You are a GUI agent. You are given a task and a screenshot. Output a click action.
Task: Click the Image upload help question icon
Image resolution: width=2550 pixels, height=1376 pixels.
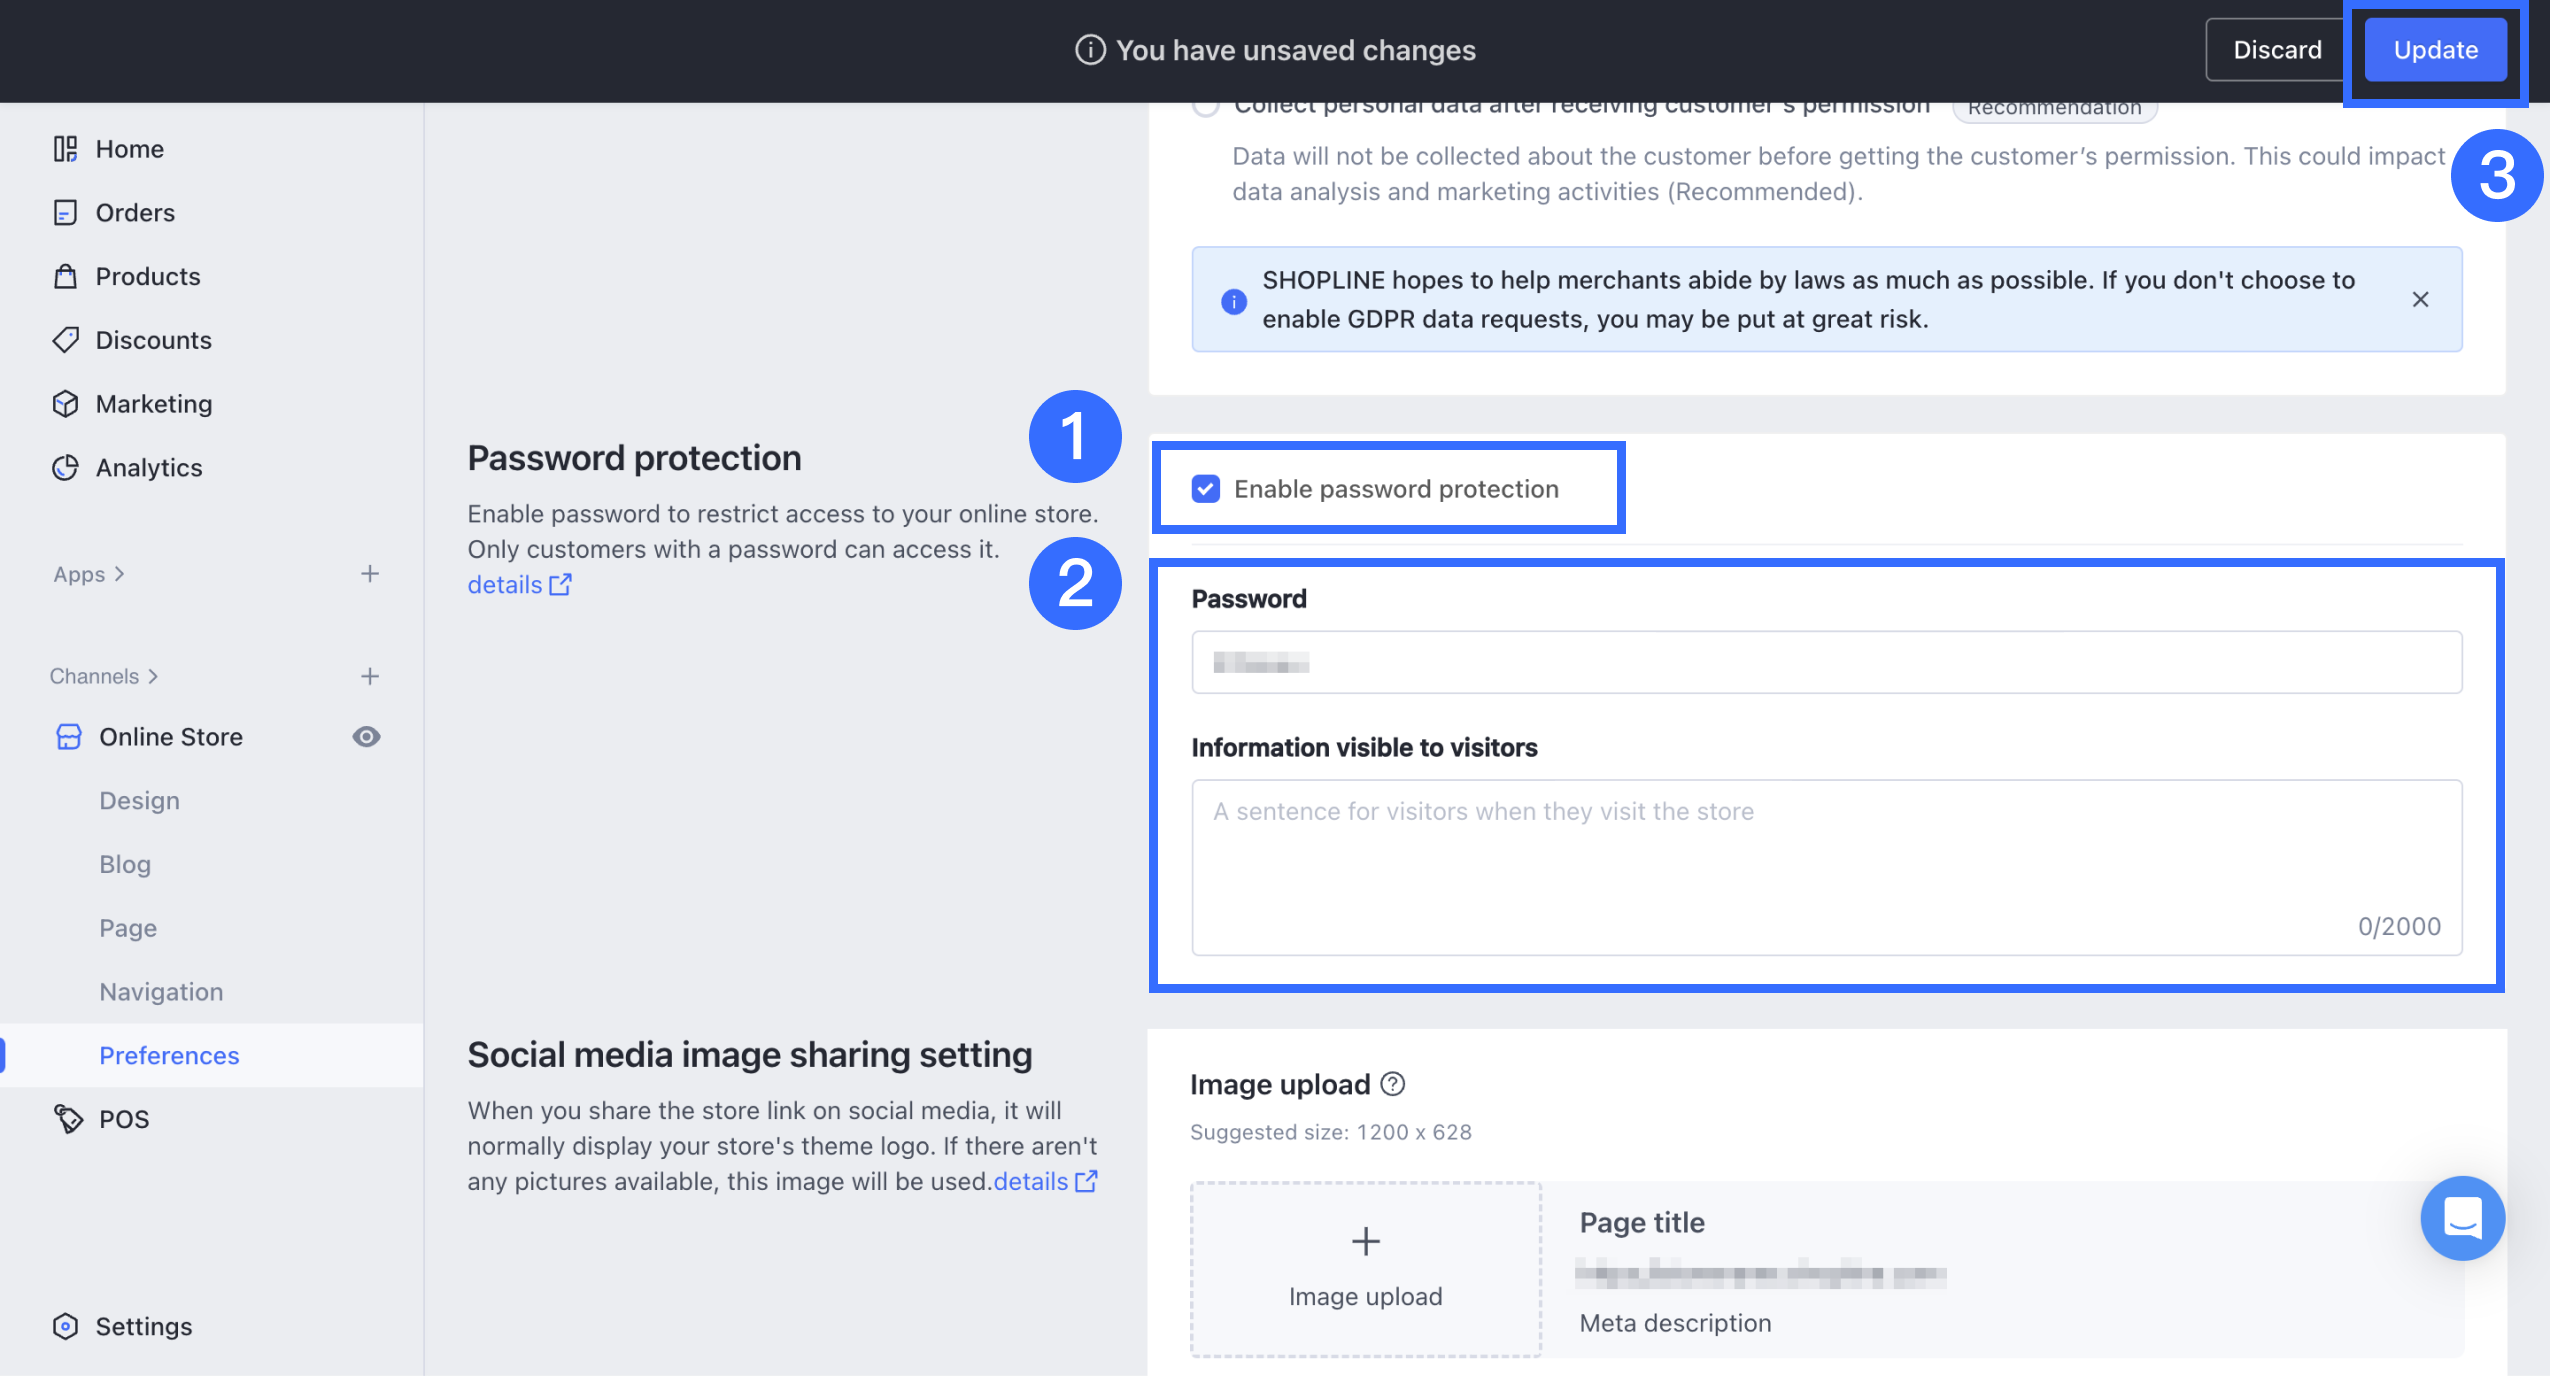point(1392,1084)
